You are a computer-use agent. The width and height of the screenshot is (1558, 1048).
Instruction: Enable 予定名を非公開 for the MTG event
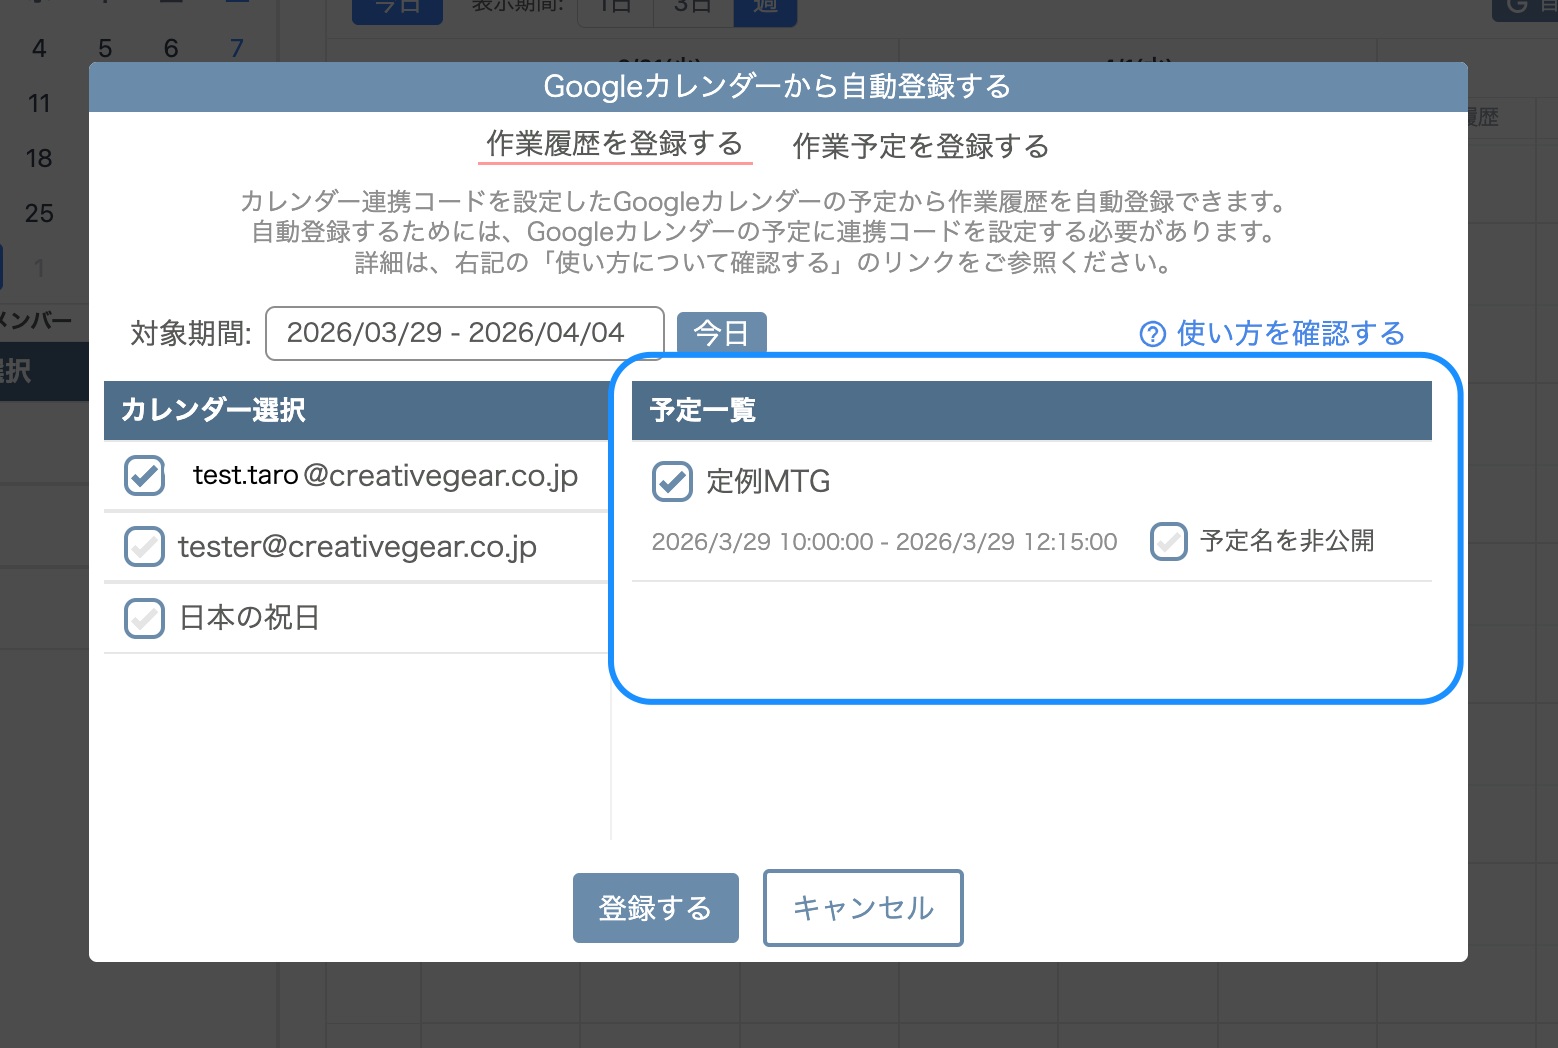coord(1168,541)
